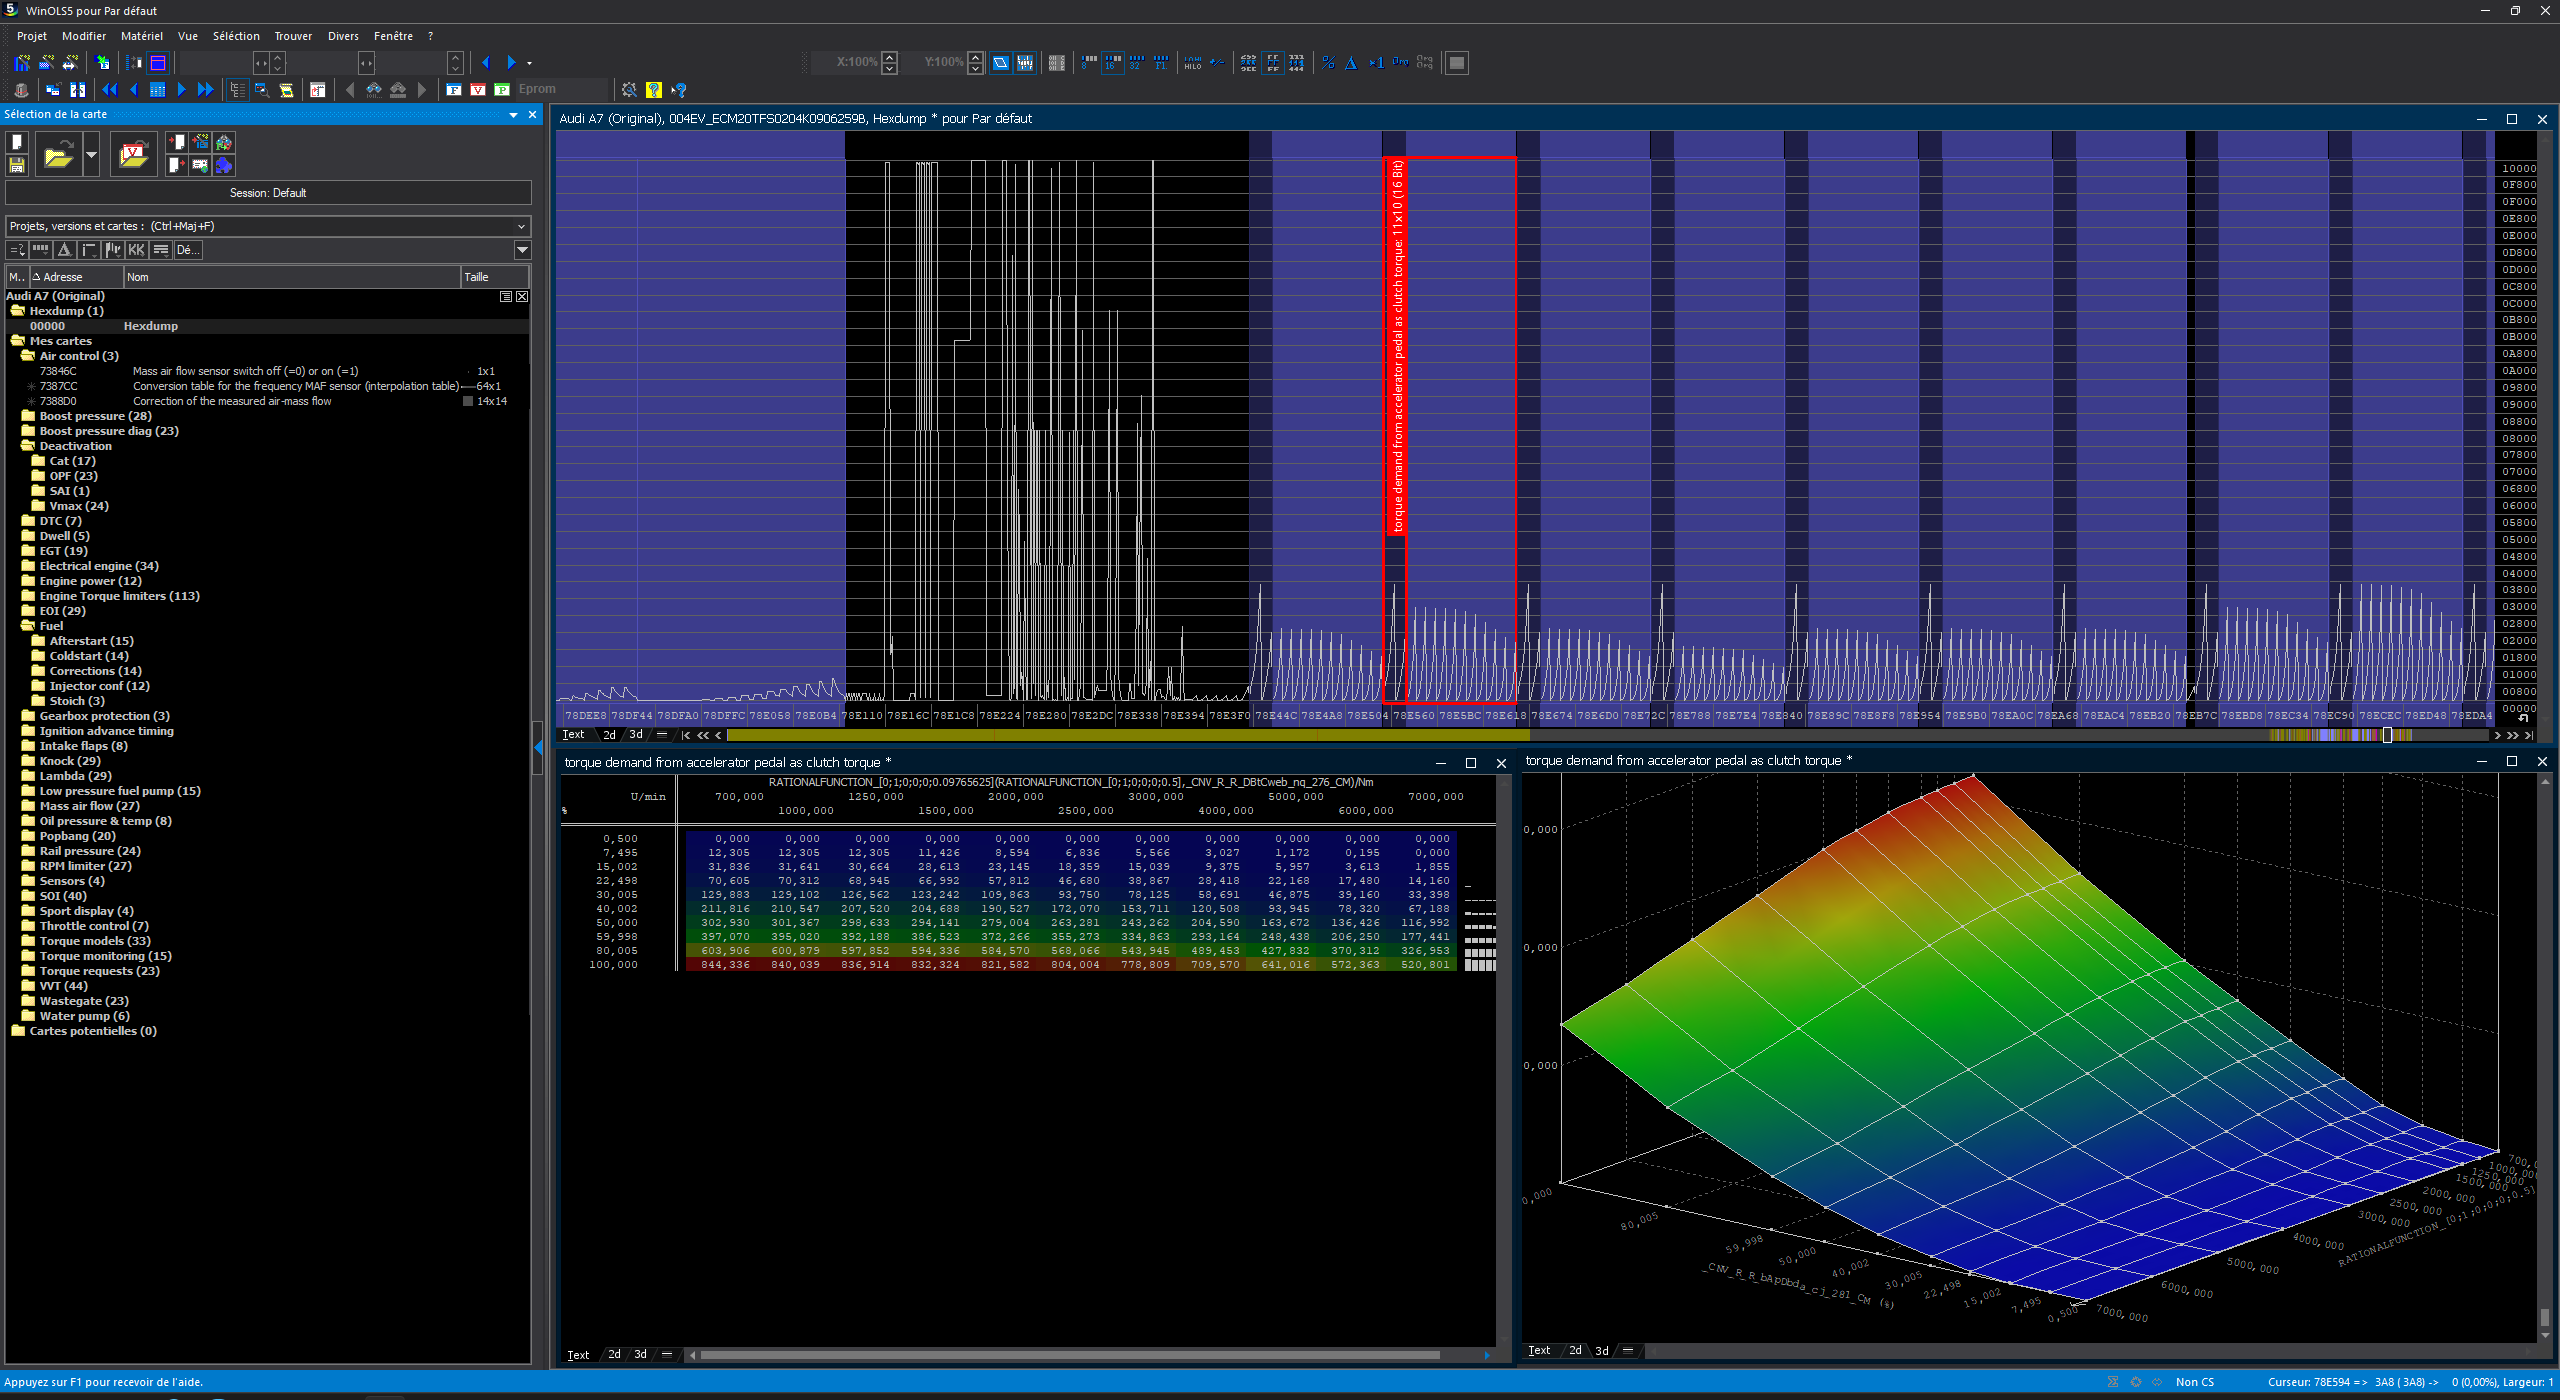Click the Delta comparison icon in the toolbar
The image size is (2560, 1400).
tap(1351, 63)
